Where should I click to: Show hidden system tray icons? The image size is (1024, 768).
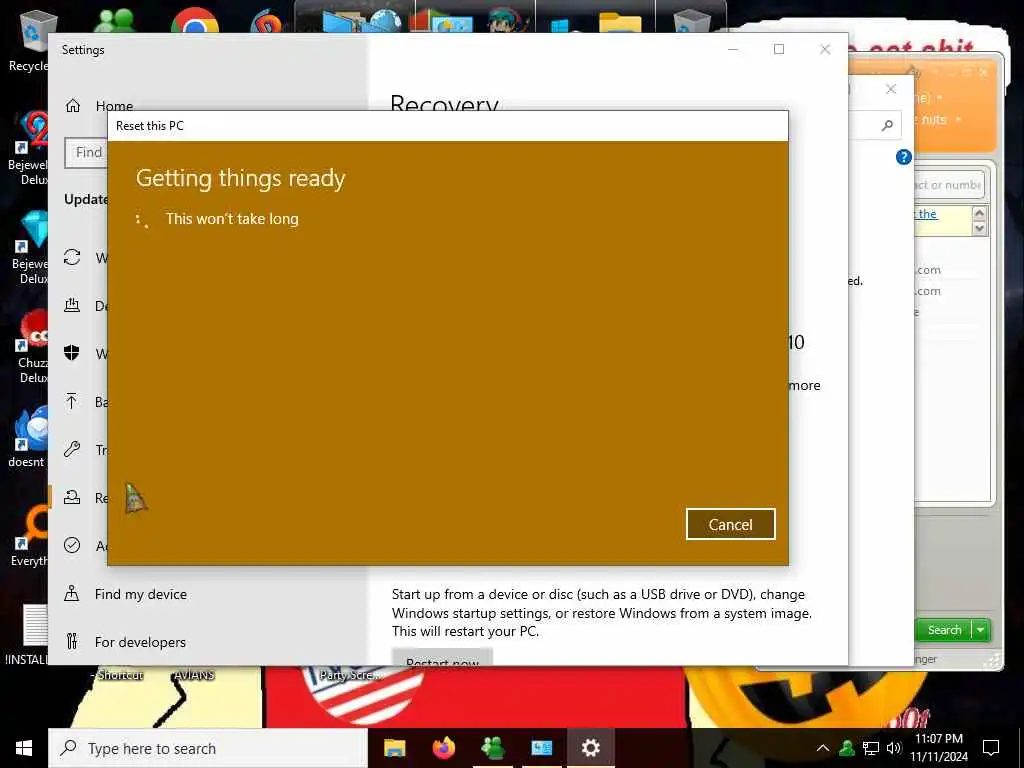point(823,748)
